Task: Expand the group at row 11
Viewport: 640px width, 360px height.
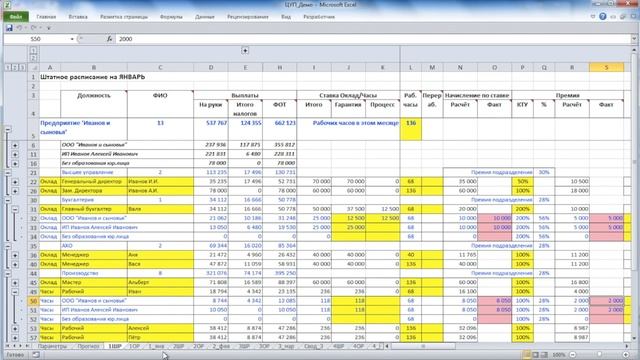Action: 15,154
